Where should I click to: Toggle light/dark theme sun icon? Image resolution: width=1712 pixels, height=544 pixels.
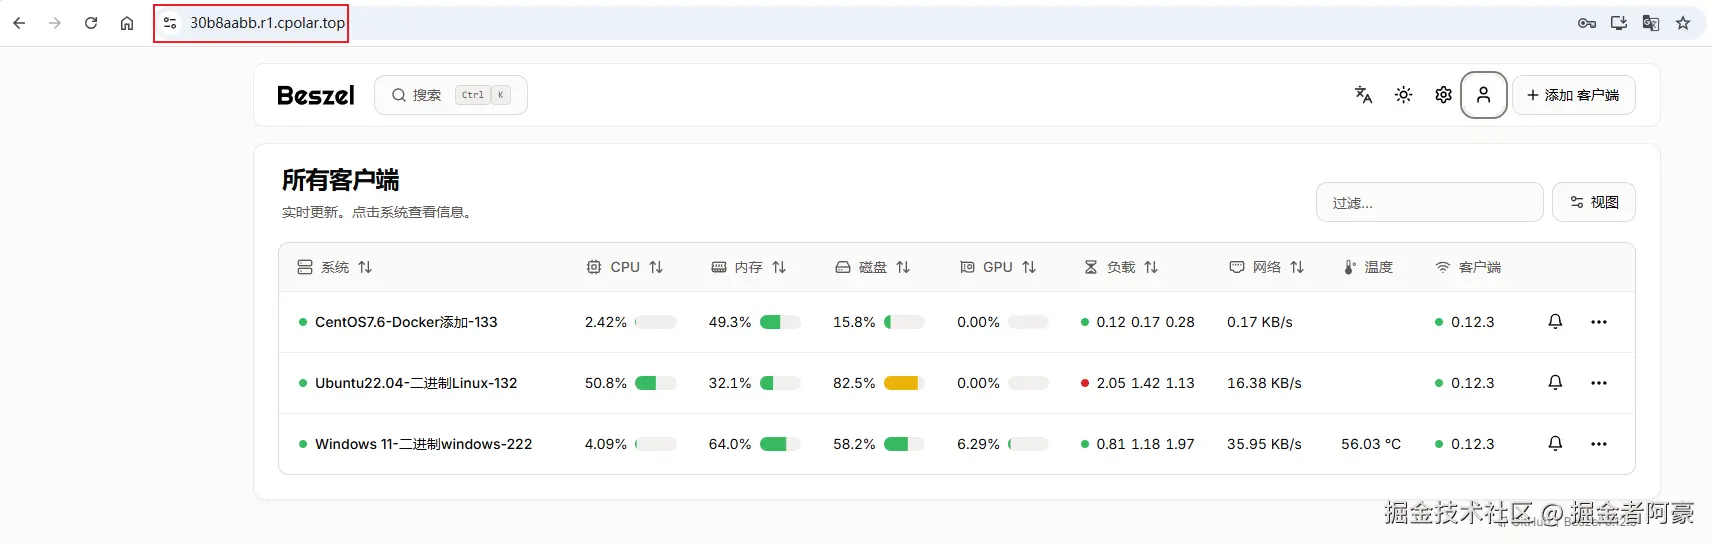point(1403,95)
